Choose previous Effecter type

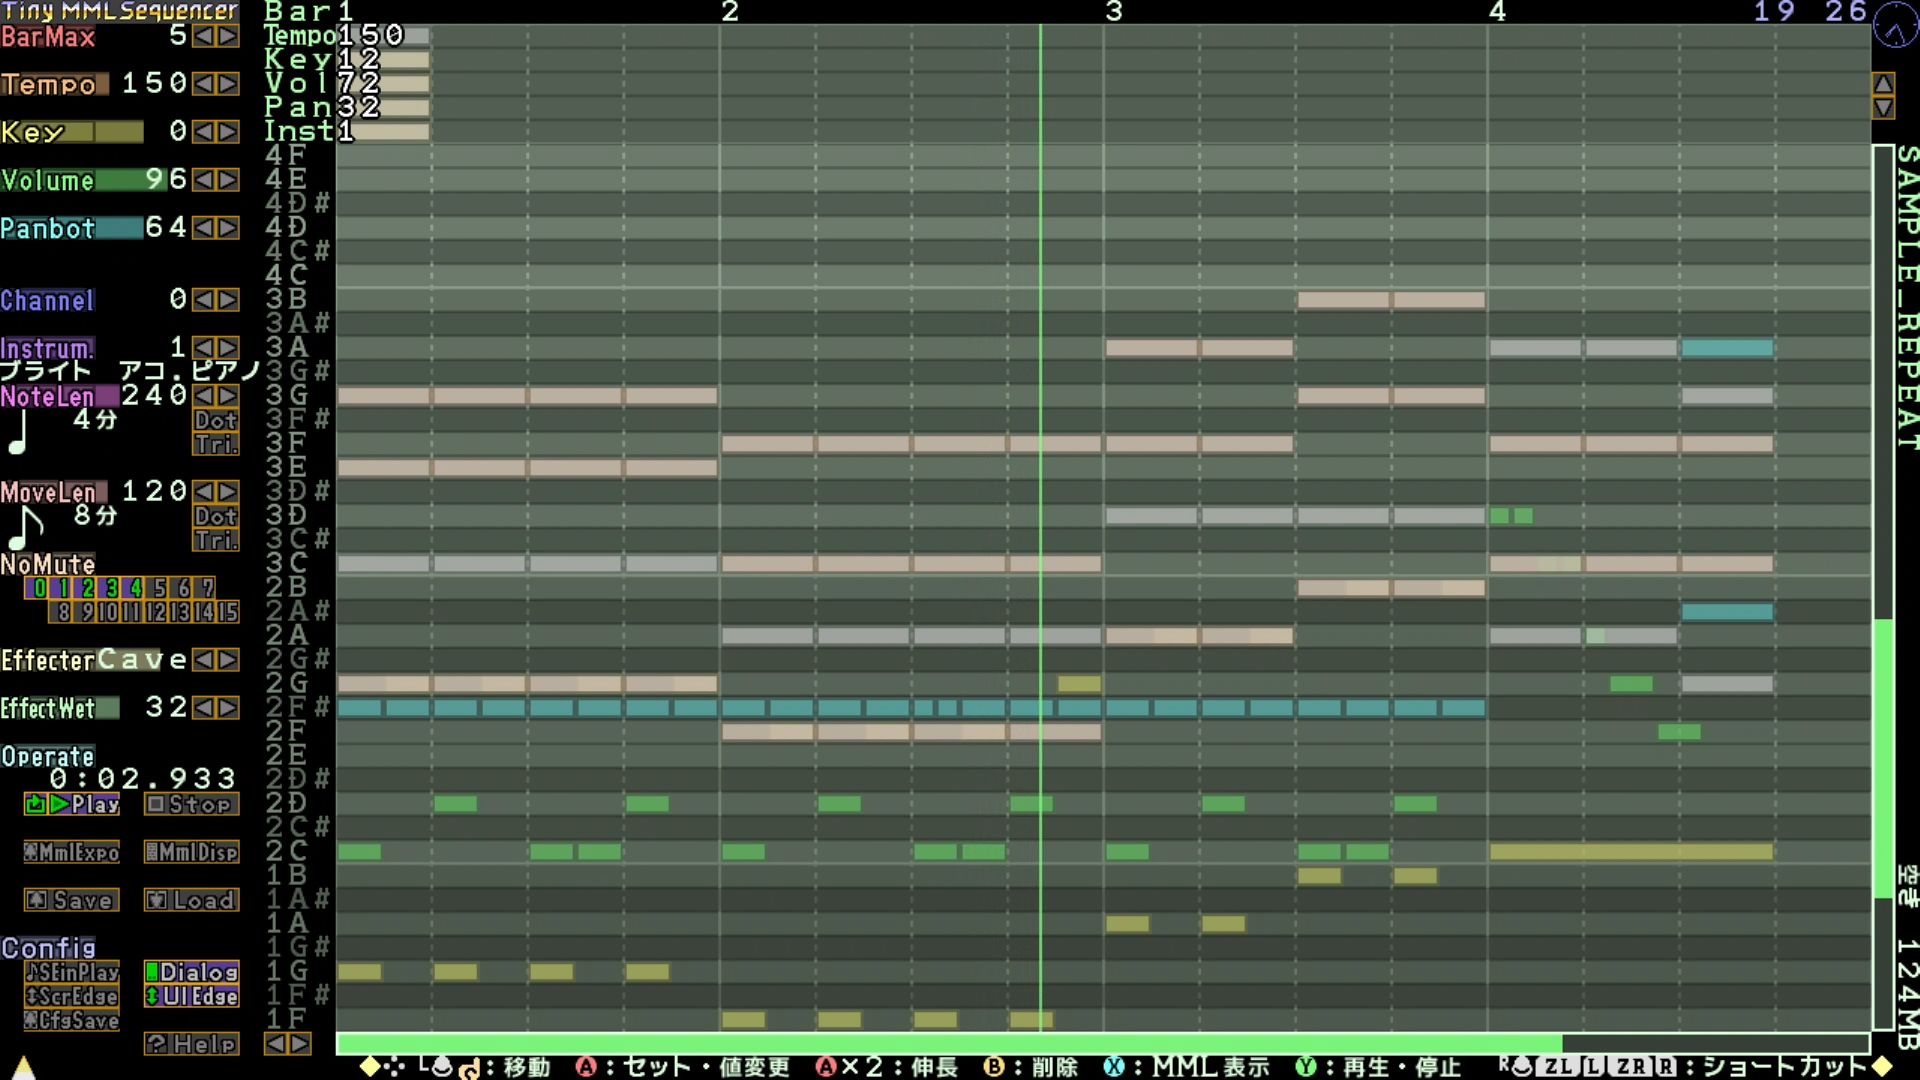click(203, 660)
